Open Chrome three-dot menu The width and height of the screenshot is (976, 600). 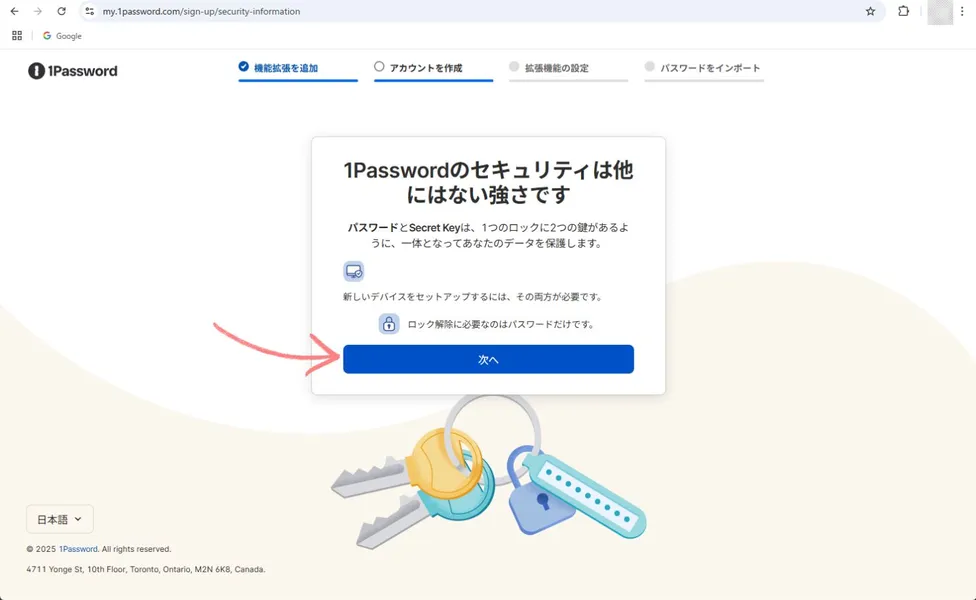click(962, 11)
